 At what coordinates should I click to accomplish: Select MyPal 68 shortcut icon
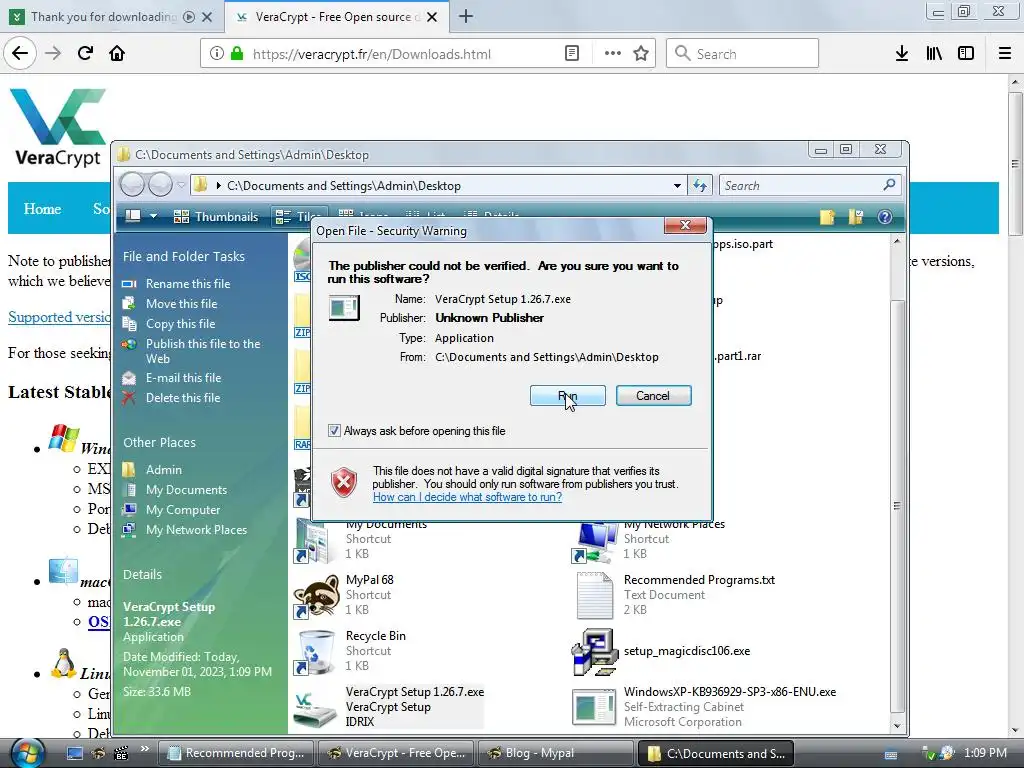317,596
